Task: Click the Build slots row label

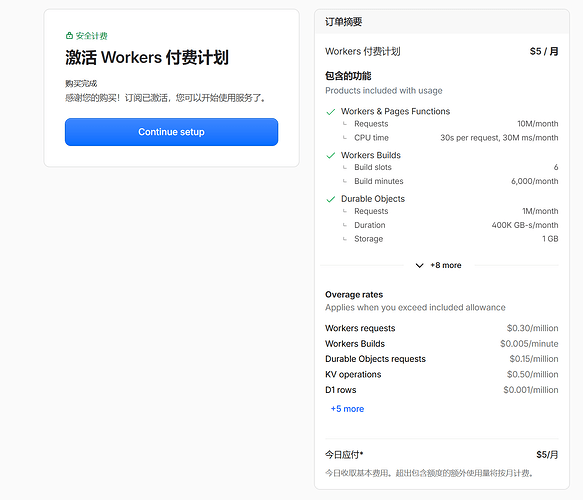Action: point(373,167)
